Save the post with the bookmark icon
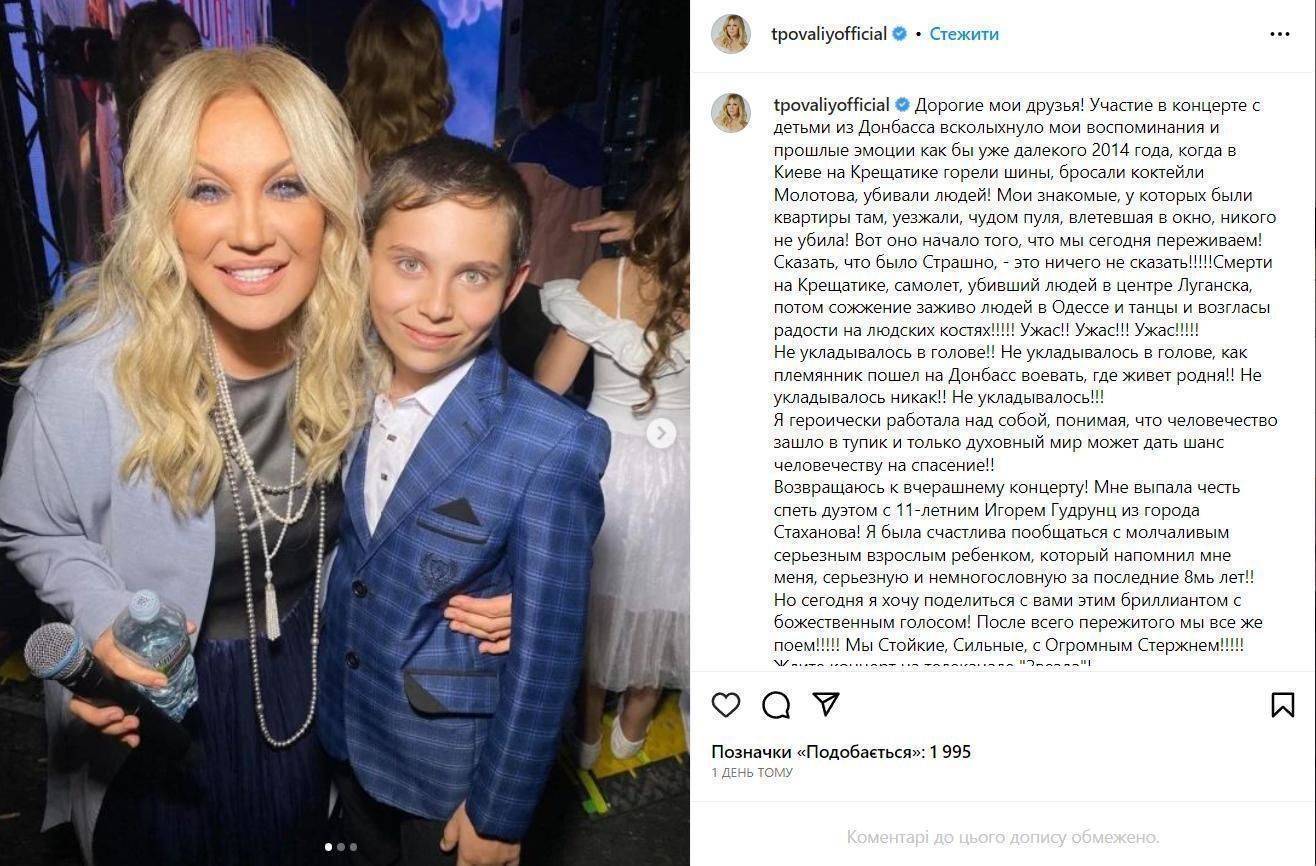This screenshot has height=866, width=1316. pos(1282,705)
